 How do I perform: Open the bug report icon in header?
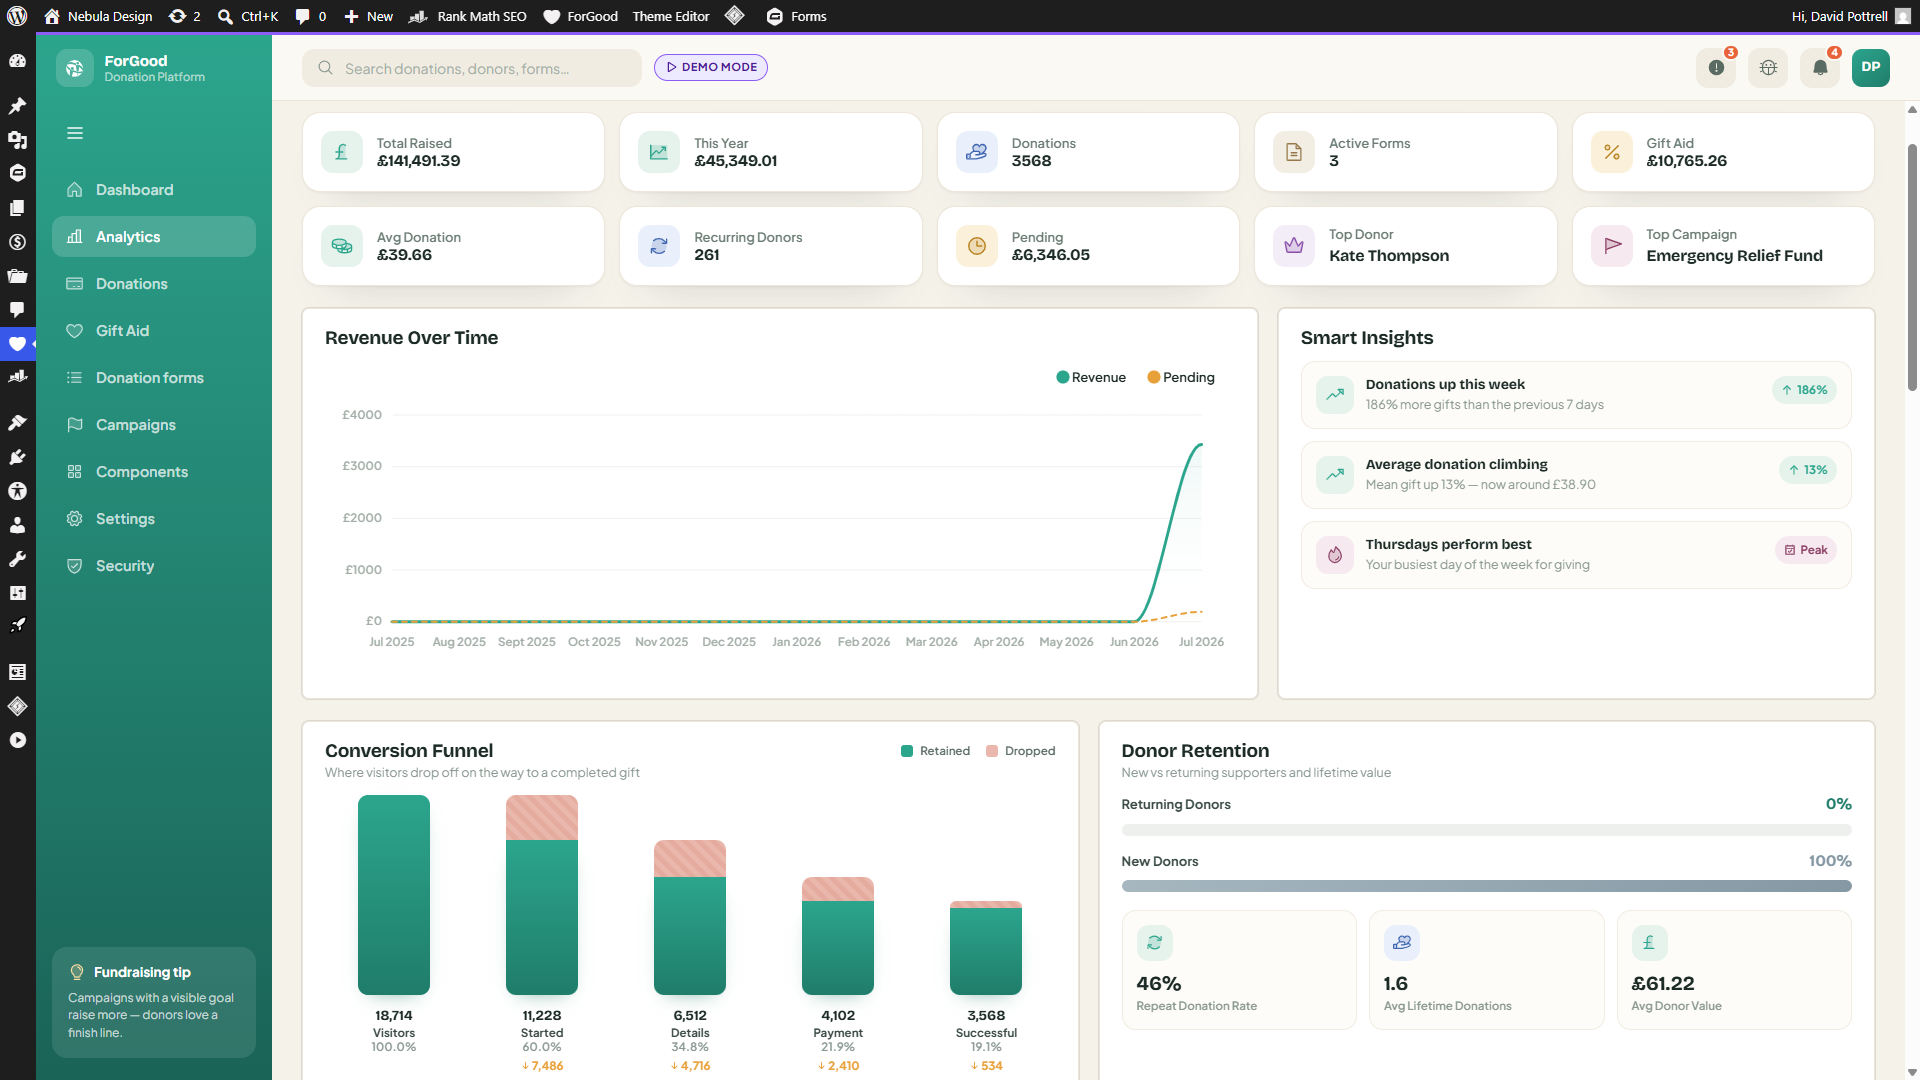pos(1768,68)
